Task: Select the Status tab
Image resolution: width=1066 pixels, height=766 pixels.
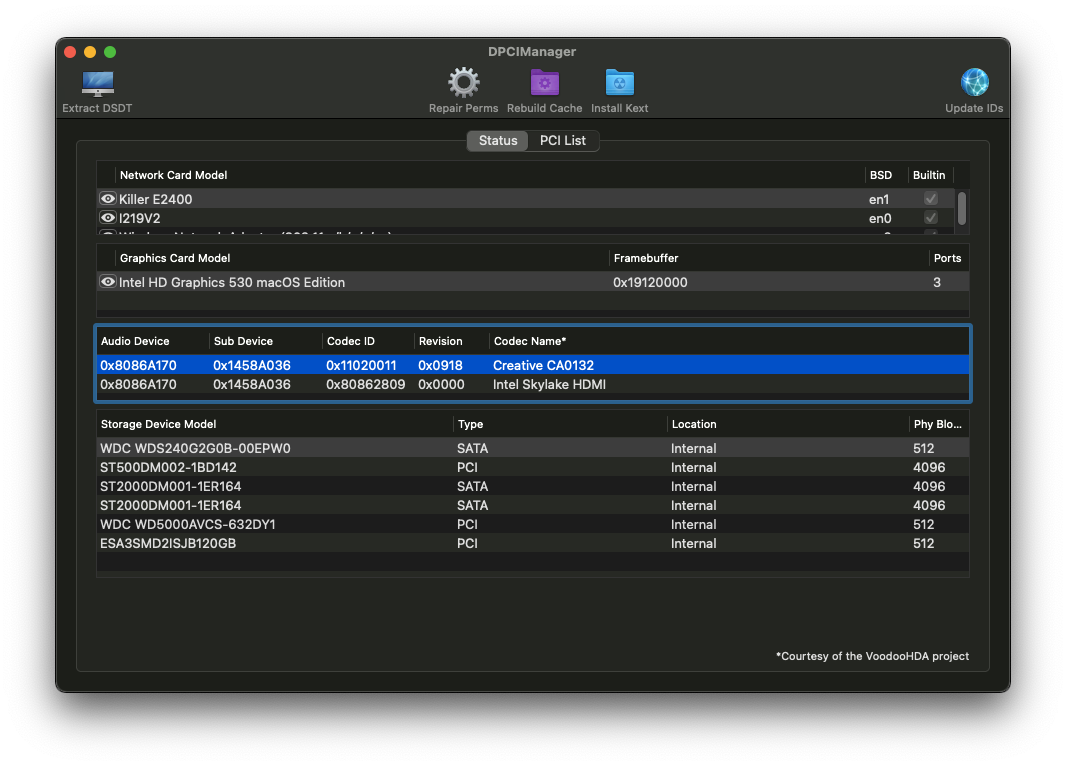Action: pyautogui.click(x=497, y=141)
